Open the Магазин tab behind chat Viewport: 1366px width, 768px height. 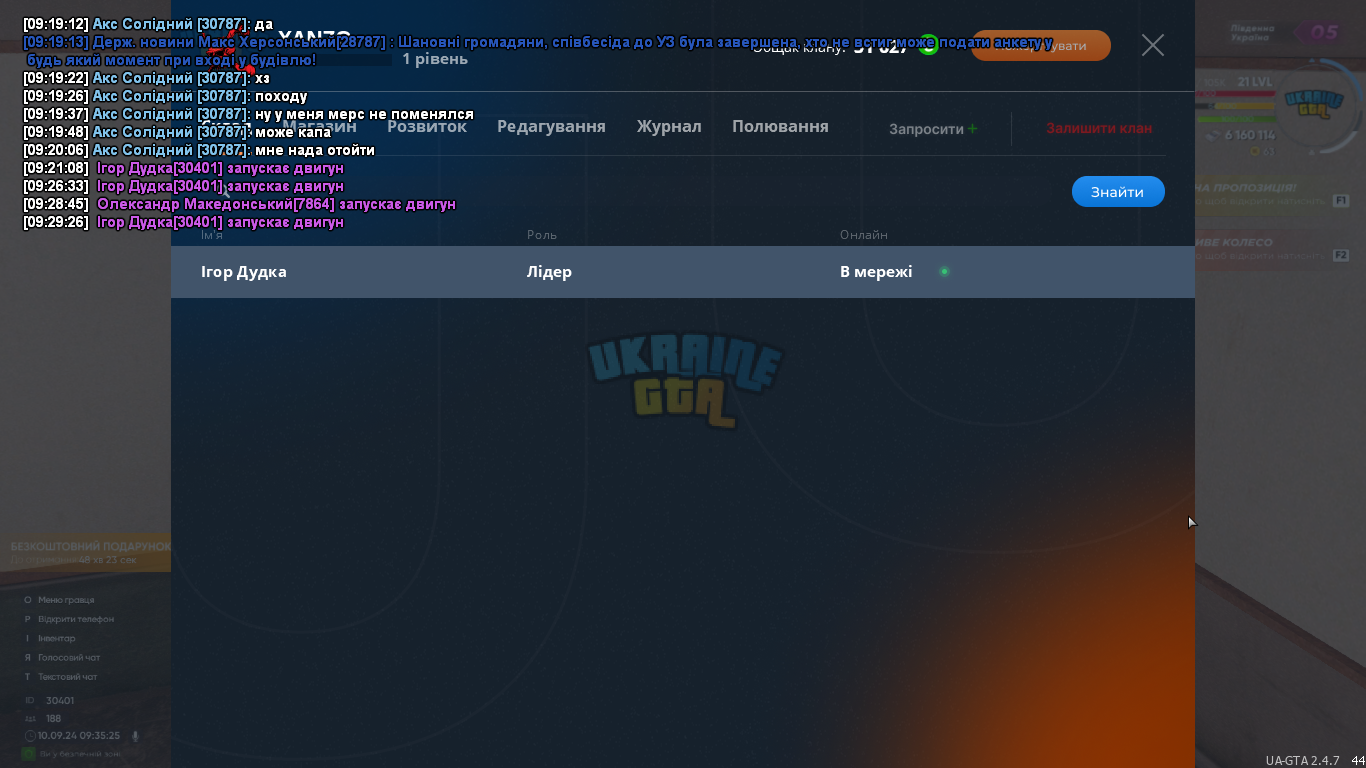(x=319, y=126)
